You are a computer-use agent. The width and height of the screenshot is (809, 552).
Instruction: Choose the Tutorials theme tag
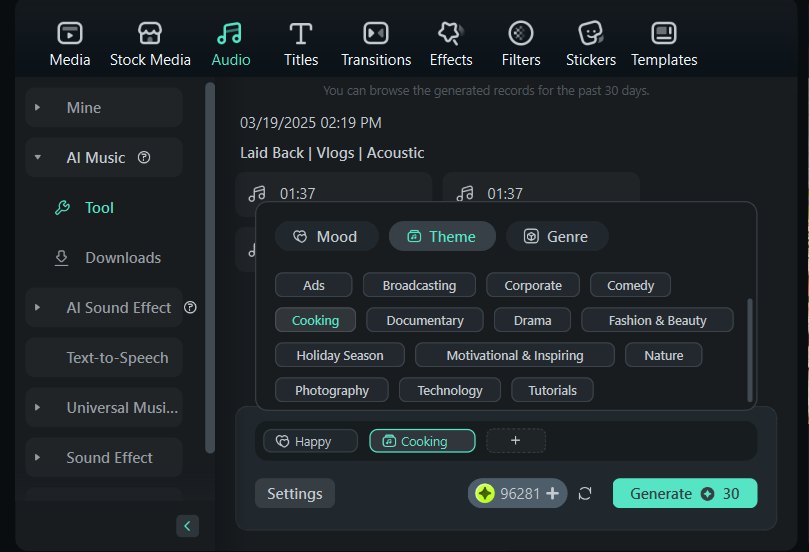pyautogui.click(x=552, y=391)
